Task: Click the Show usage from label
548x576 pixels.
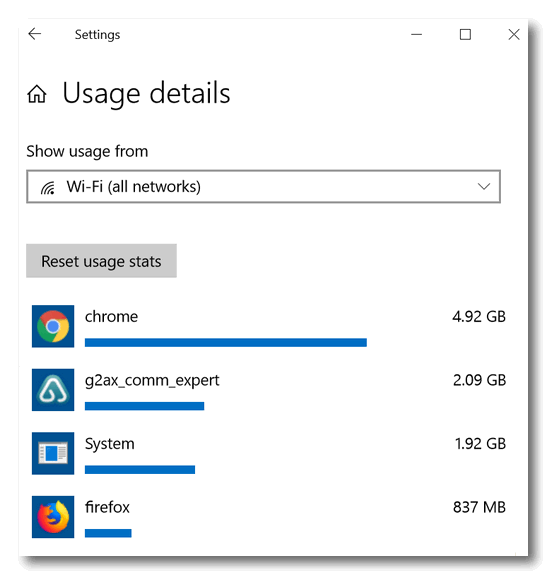Action: point(87,151)
